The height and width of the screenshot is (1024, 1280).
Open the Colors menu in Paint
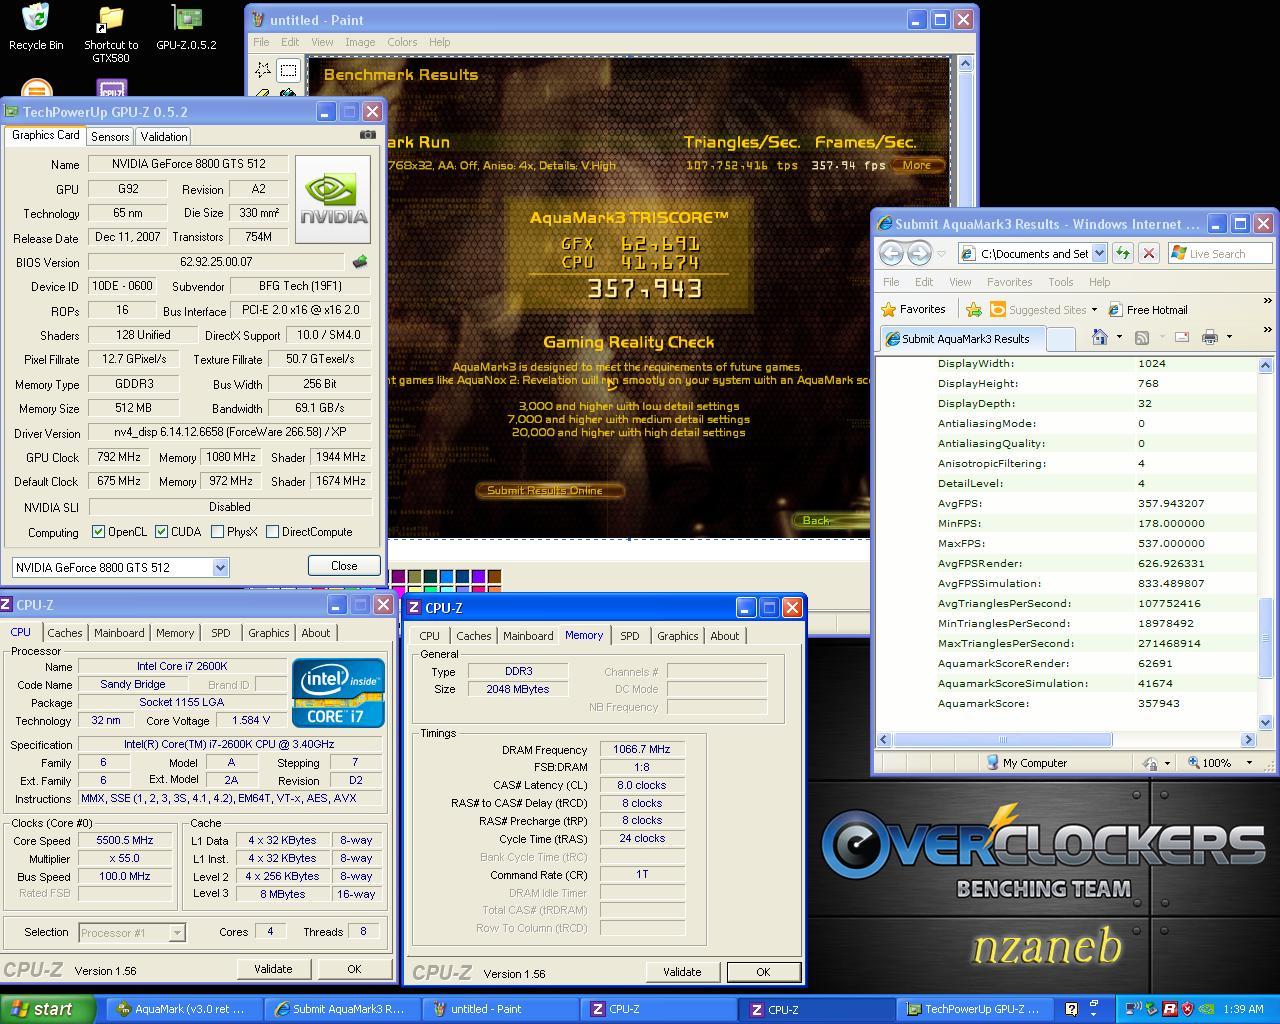402,42
